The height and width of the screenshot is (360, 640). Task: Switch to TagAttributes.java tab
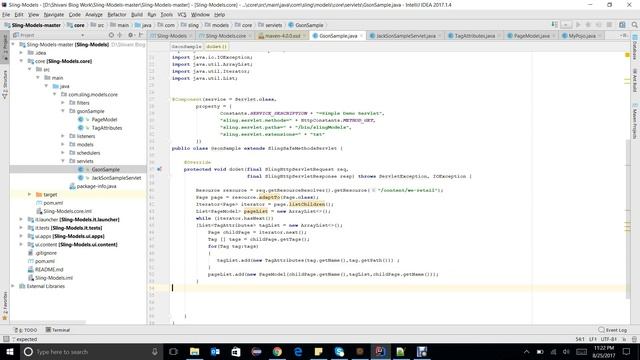pos(474,36)
